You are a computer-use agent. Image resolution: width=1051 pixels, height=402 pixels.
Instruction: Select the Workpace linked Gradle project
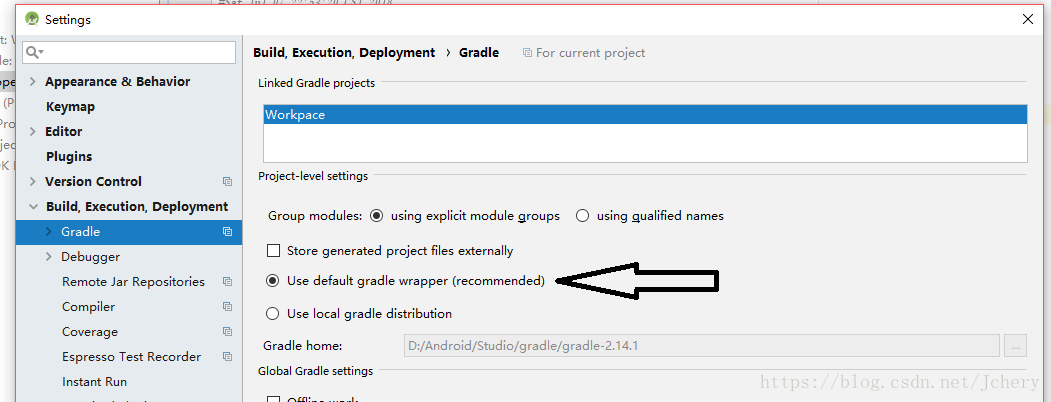tap(645, 115)
